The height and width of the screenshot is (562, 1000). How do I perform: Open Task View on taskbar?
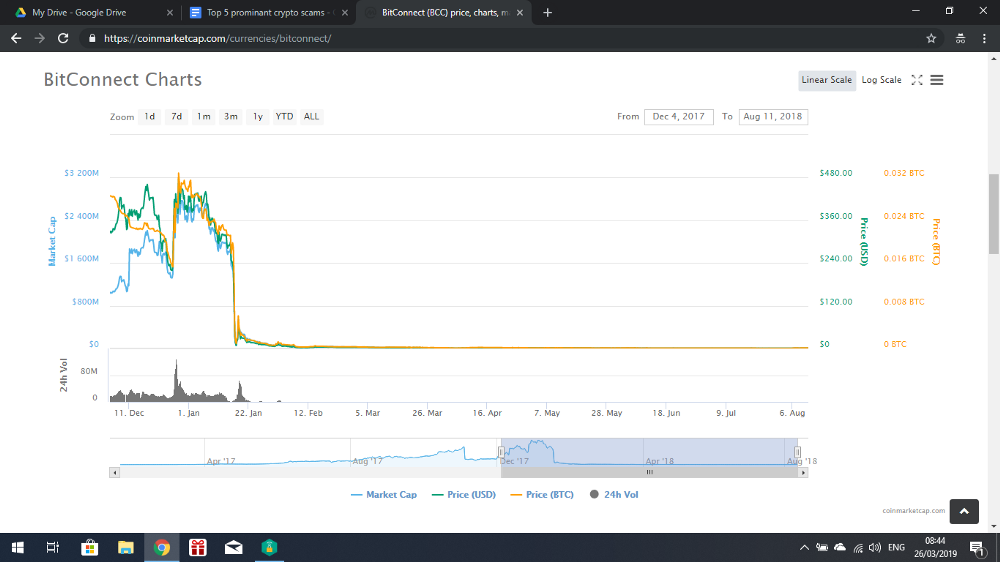(53, 547)
